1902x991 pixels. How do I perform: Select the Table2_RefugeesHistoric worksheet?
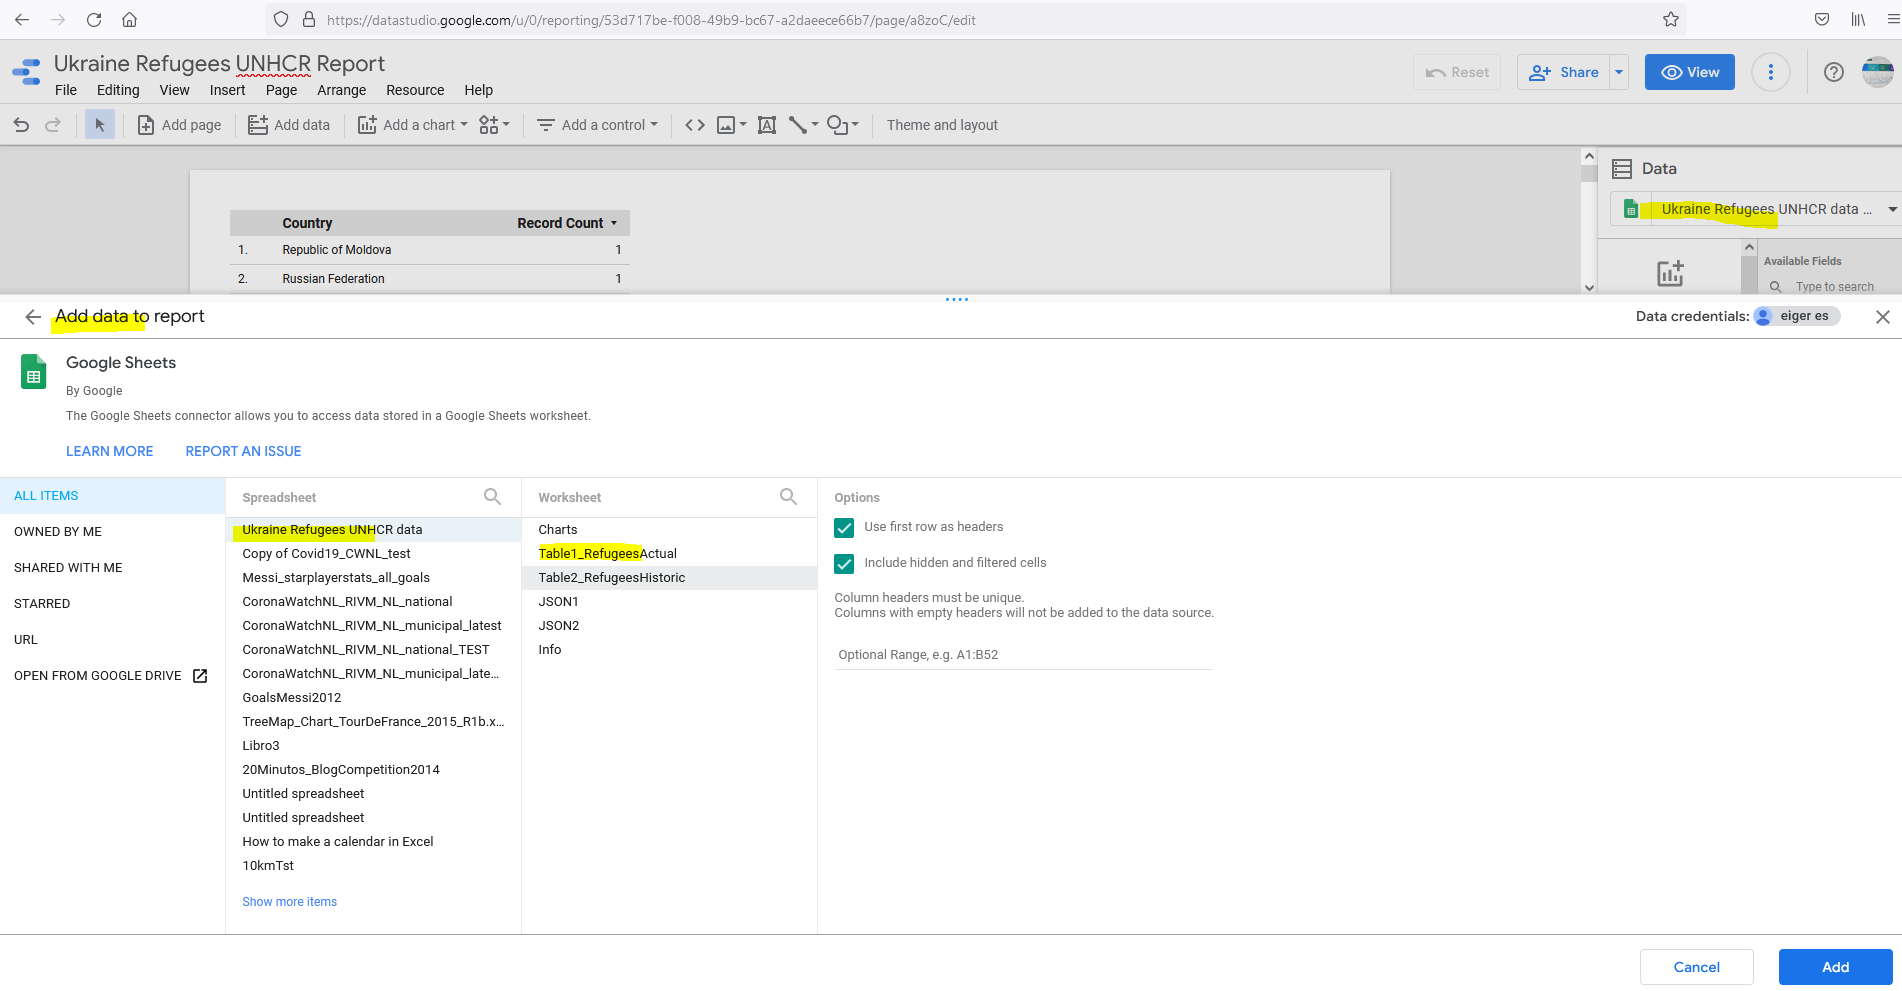[670, 578]
